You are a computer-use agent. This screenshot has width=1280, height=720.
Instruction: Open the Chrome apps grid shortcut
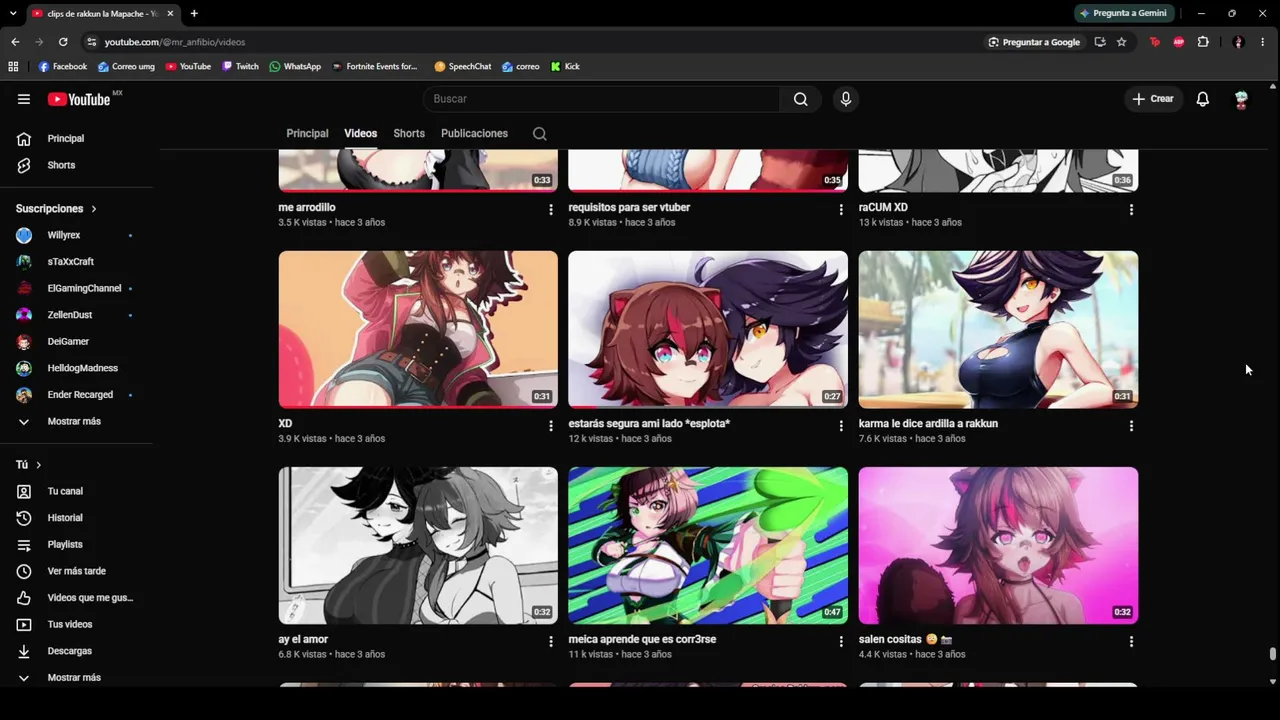[x=13, y=67]
